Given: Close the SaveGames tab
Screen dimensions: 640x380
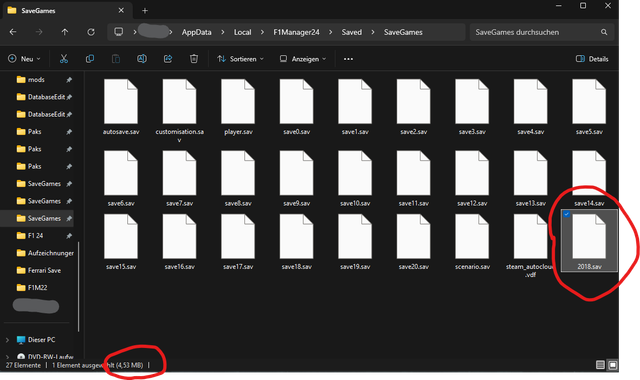Looking at the screenshot, I should [121, 10].
